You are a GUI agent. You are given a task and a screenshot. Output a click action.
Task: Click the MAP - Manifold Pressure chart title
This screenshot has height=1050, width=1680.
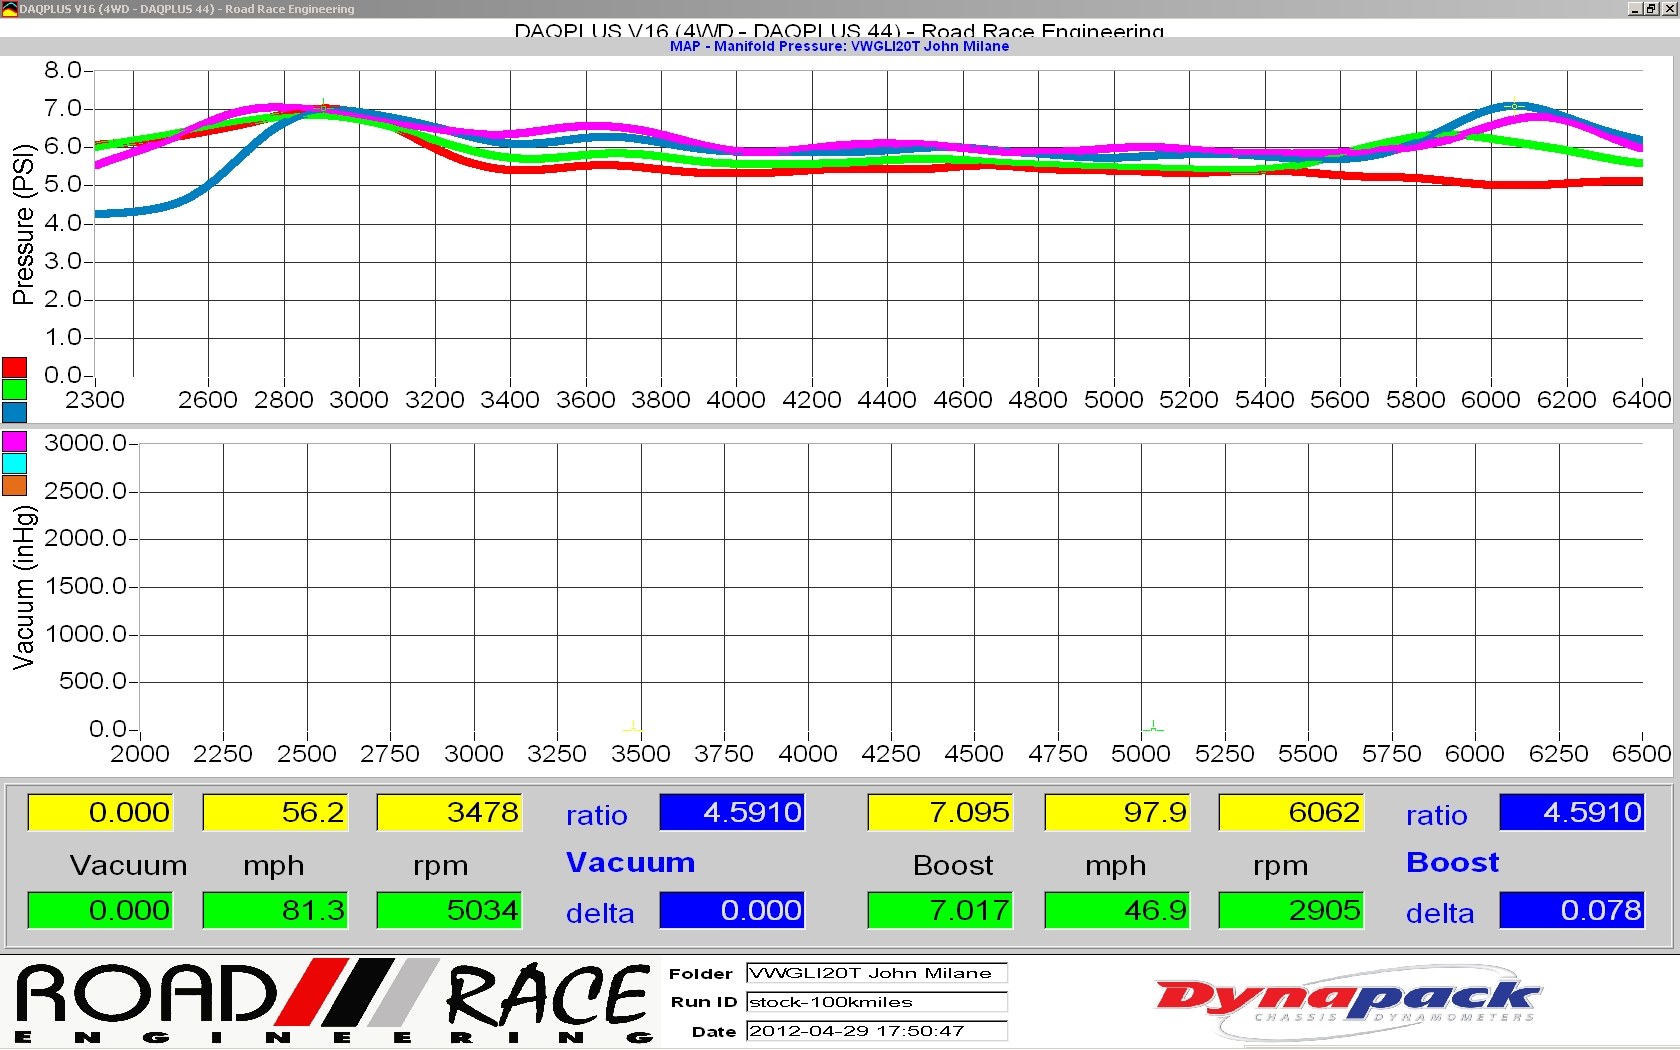[839, 46]
